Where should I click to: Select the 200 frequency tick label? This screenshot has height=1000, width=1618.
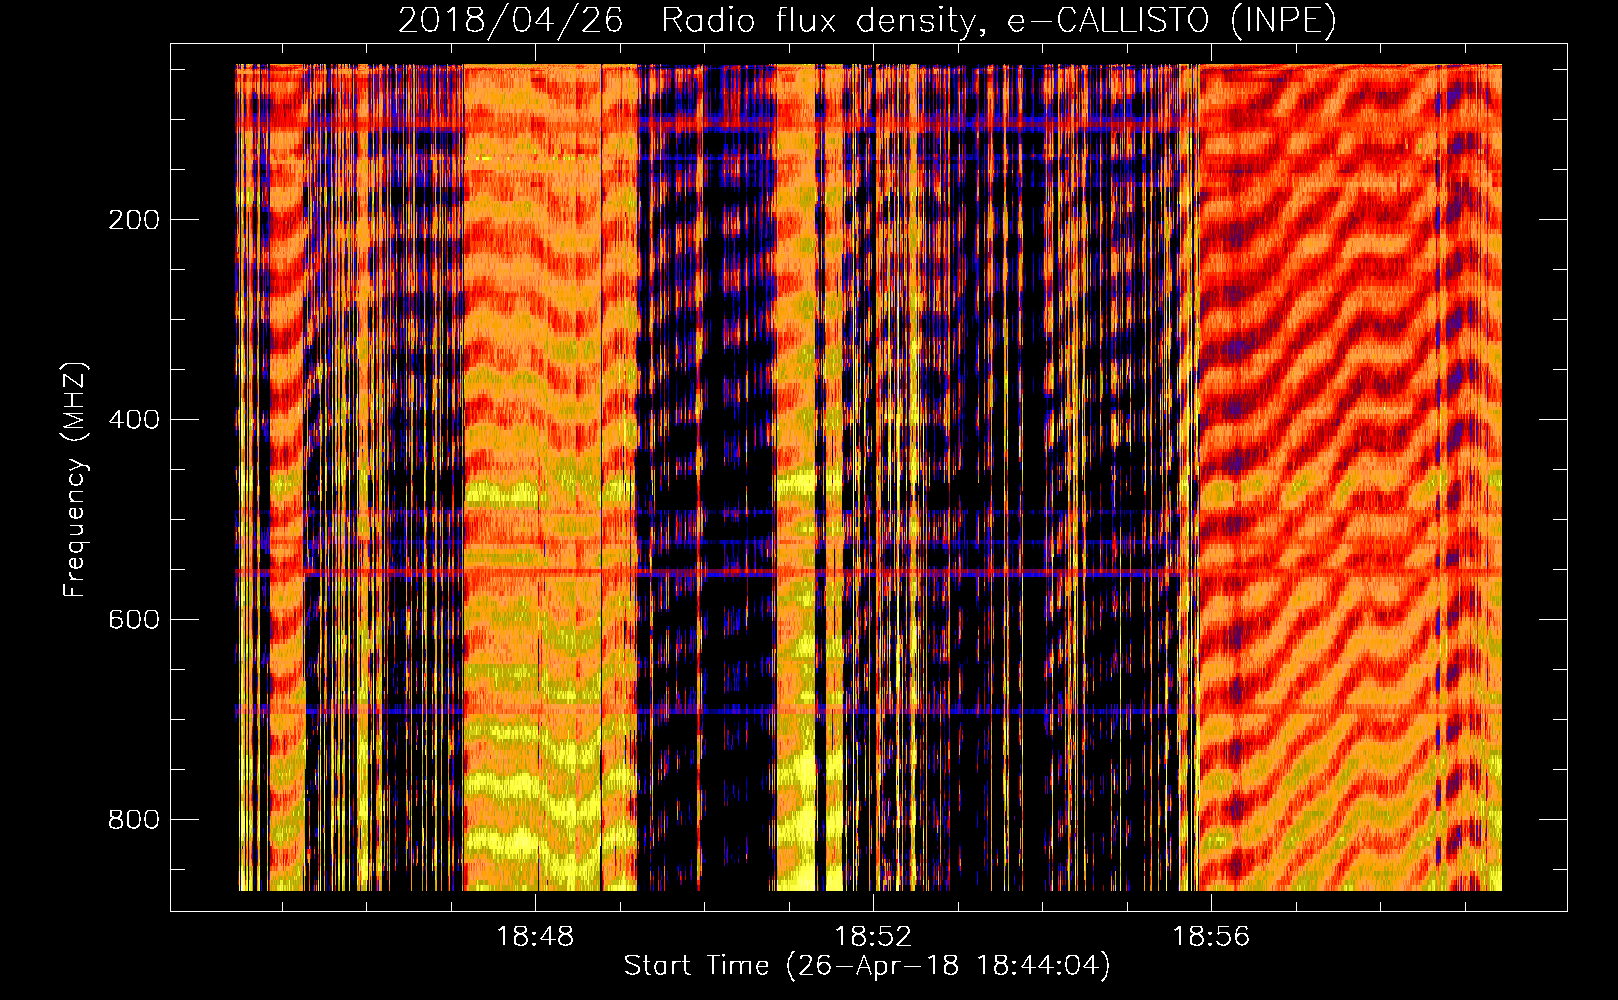(x=134, y=220)
